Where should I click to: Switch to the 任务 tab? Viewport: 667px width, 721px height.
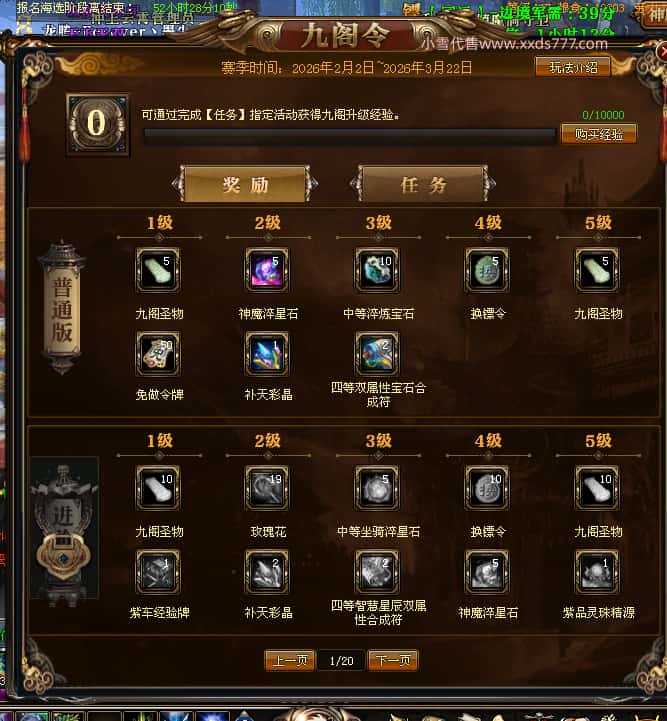pos(423,184)
